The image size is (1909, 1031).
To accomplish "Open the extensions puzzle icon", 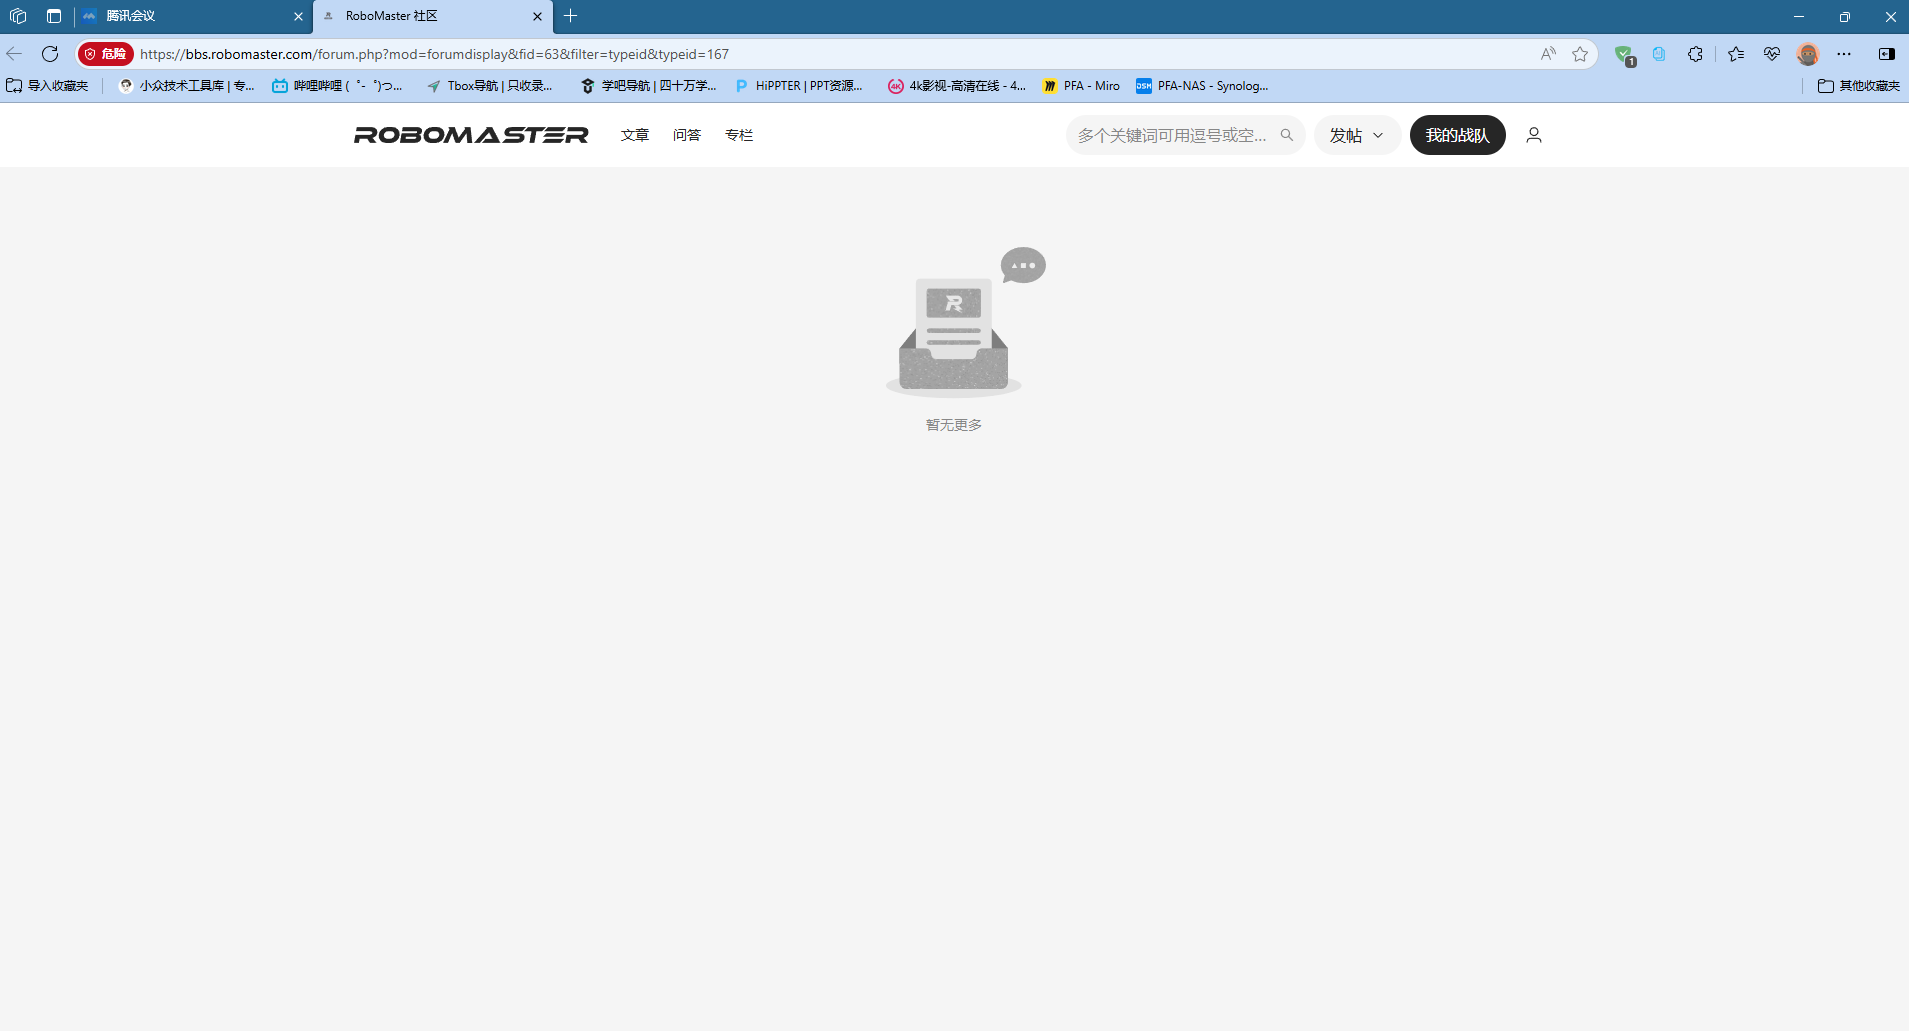I will point(1695,54).
